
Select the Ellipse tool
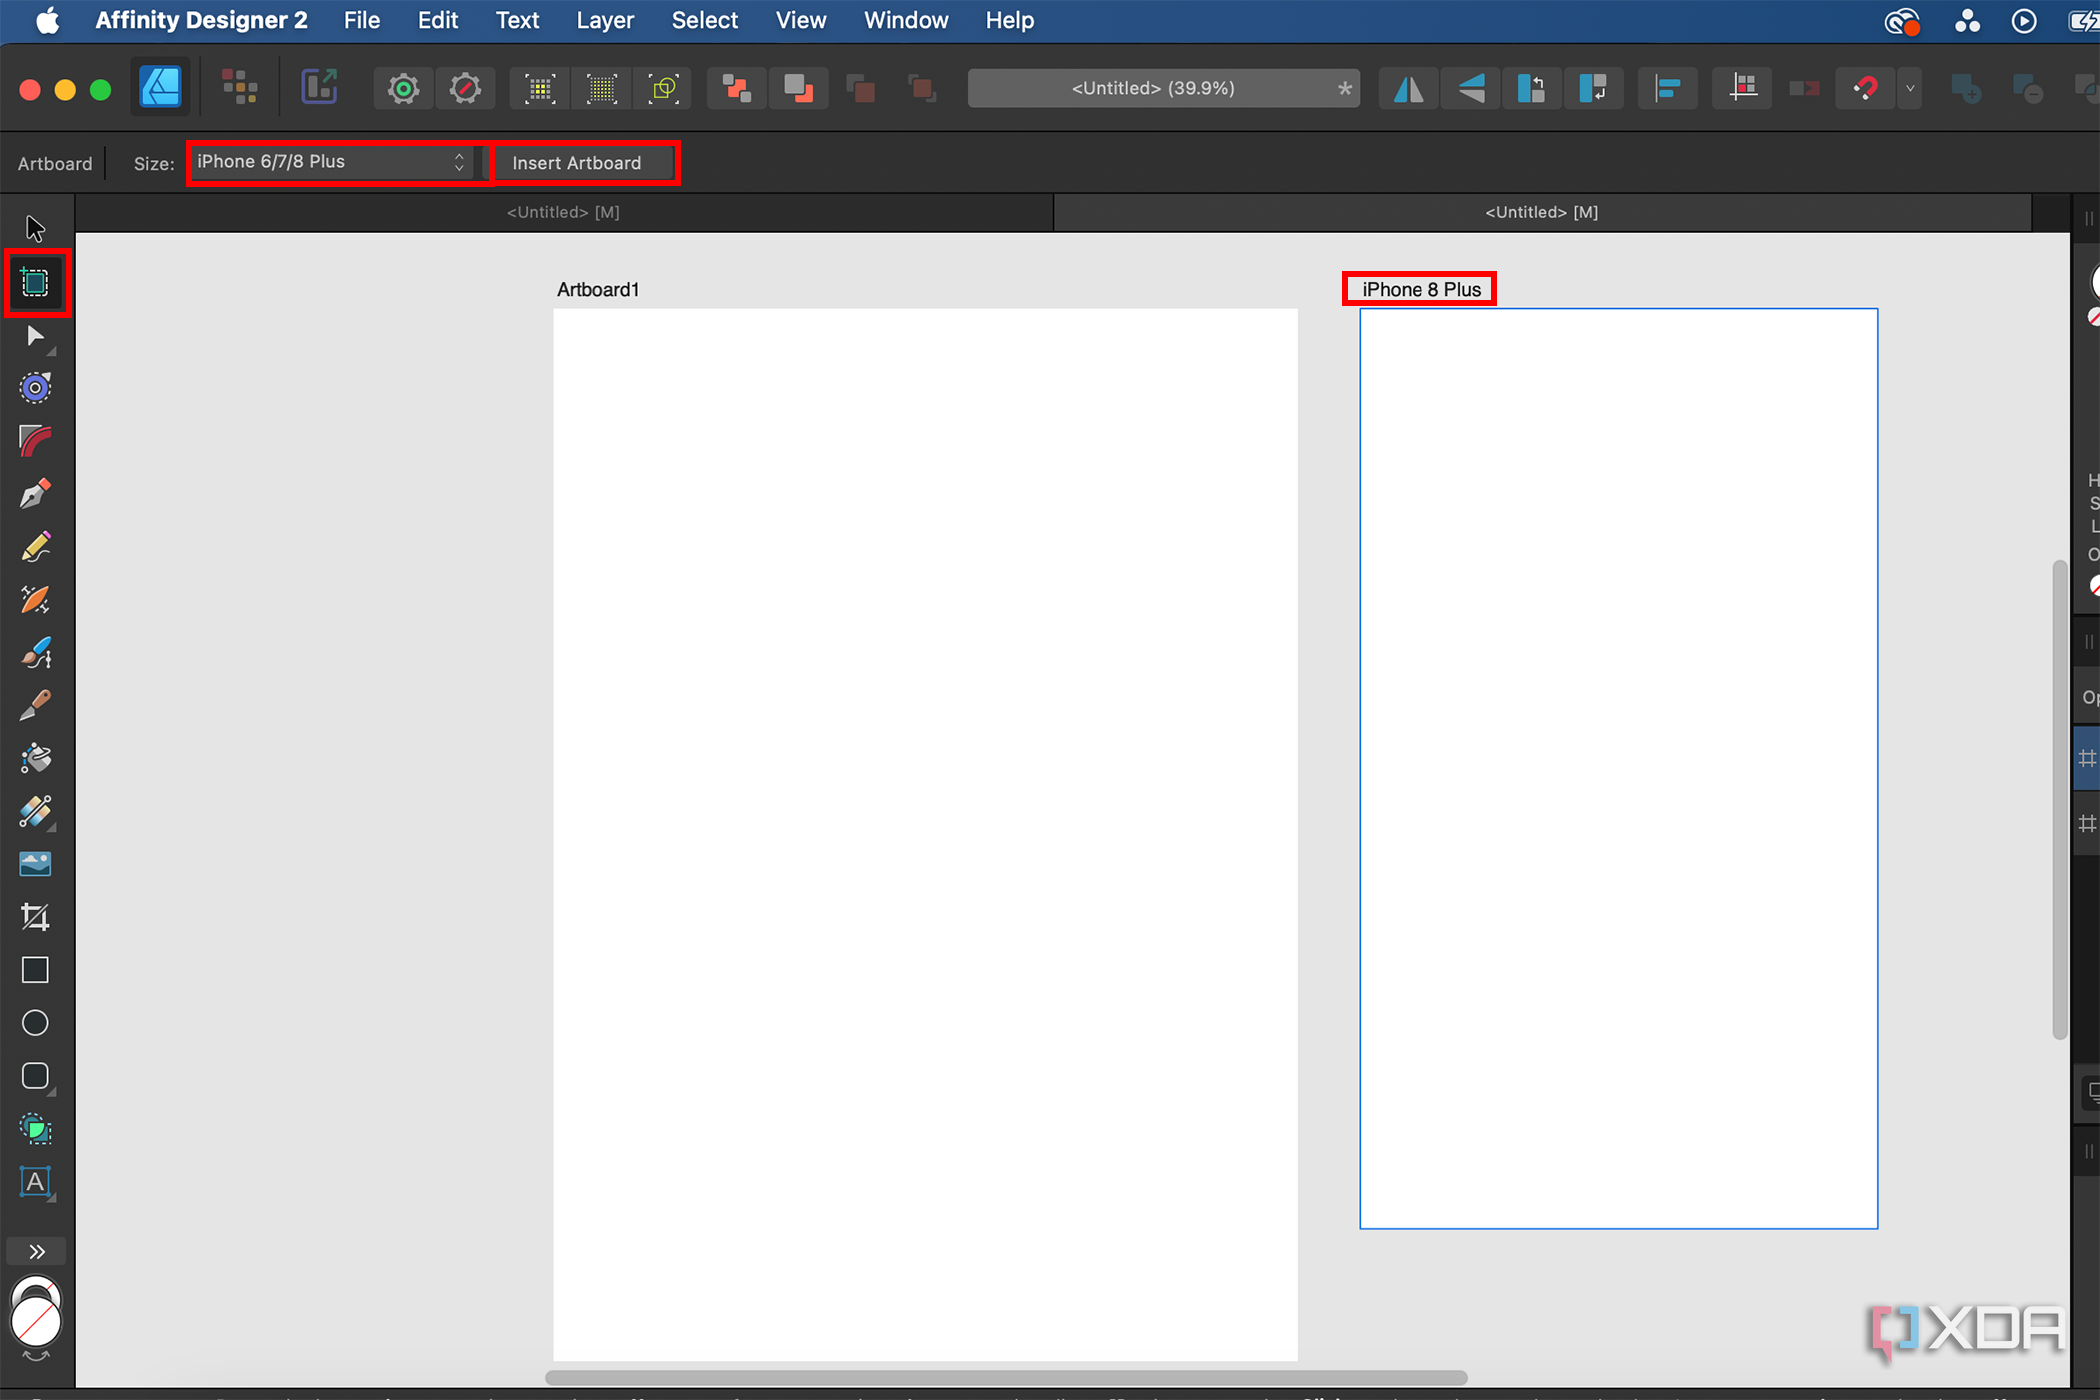[35, 1023]
